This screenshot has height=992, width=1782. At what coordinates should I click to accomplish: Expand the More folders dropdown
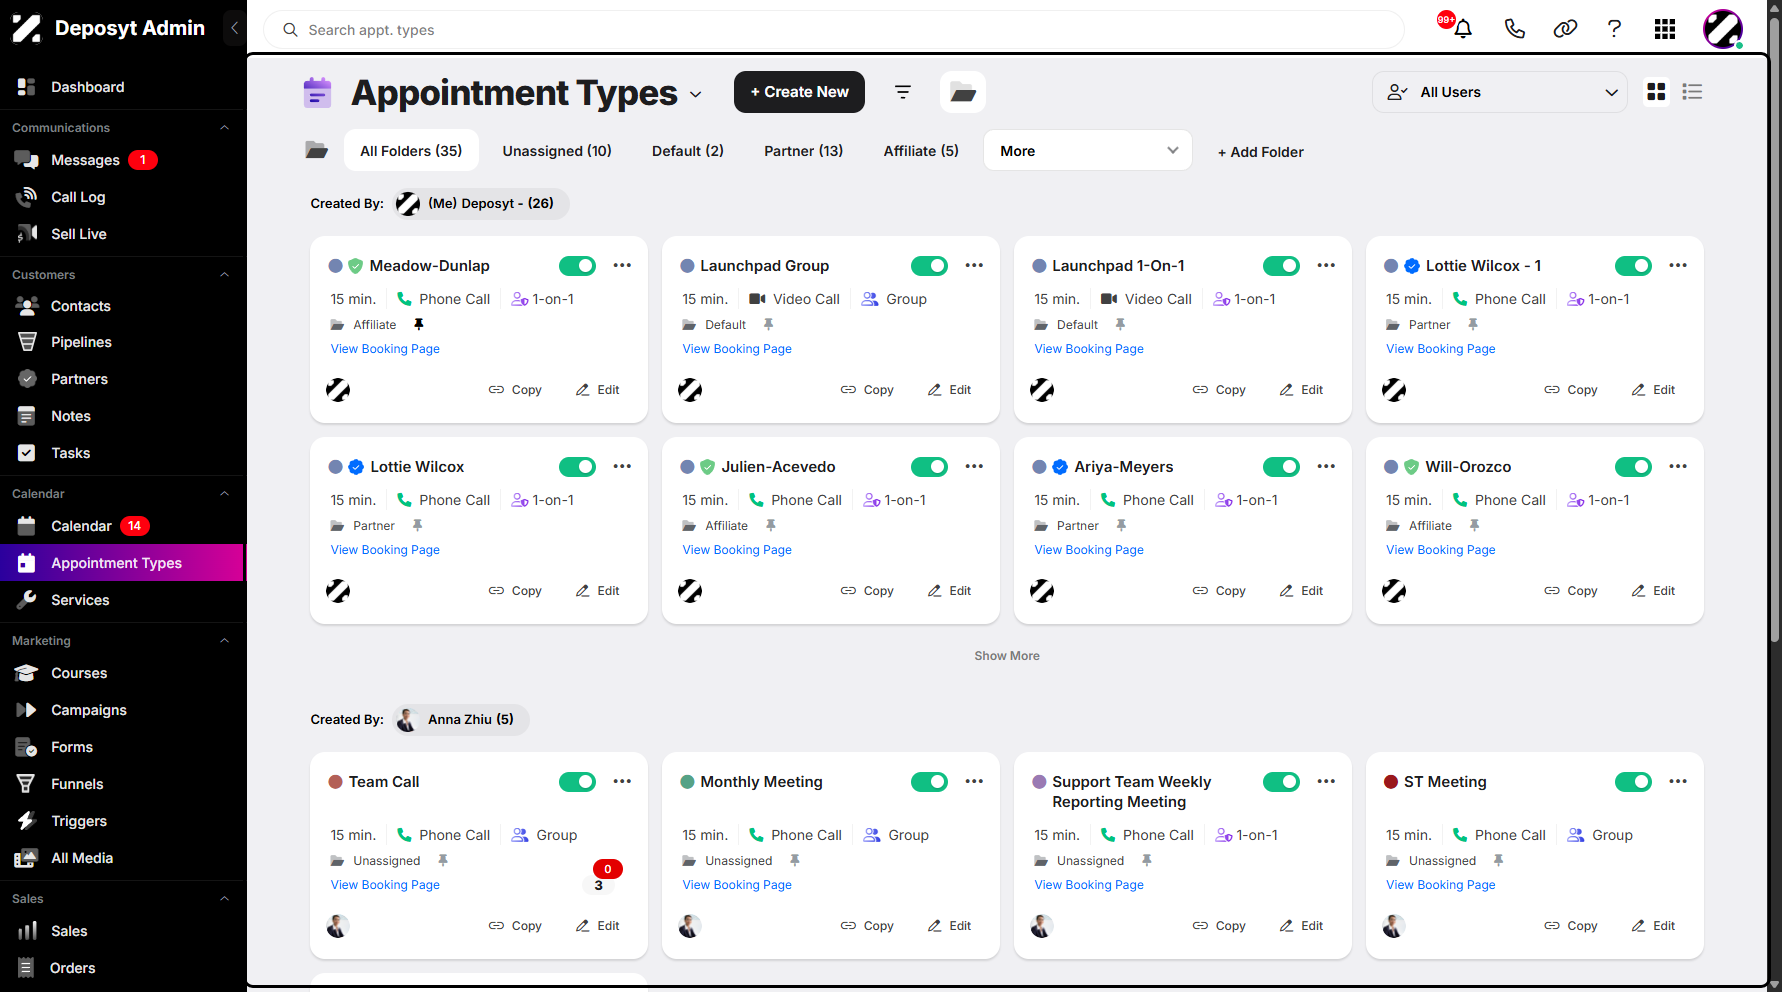(x=1088, y=151)
